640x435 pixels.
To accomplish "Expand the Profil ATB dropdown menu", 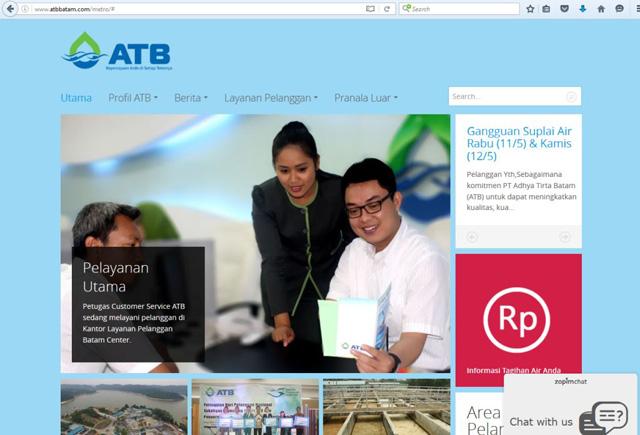I will [133, 98].
